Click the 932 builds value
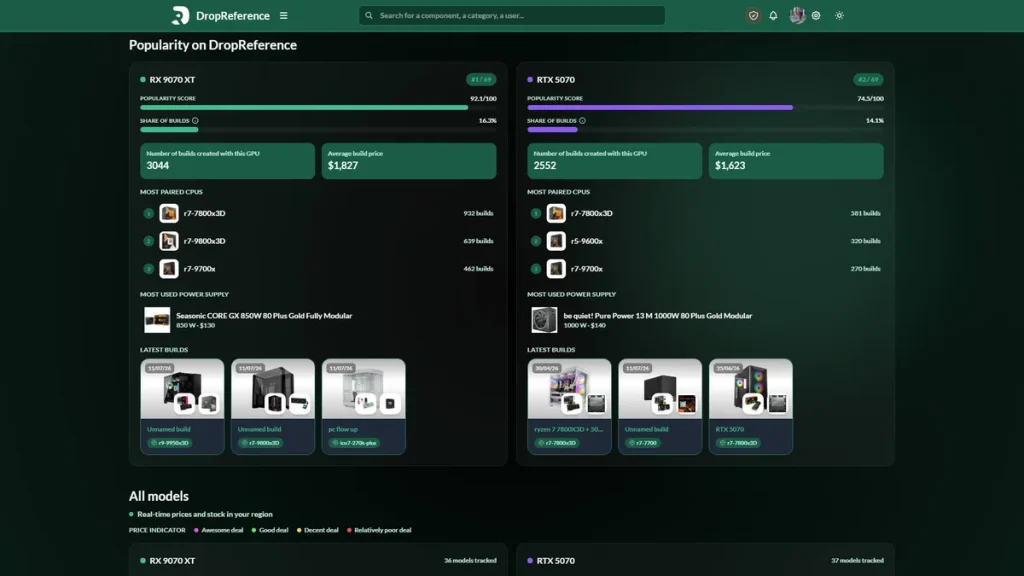Viewport: 1024px width, 576px height. 478,214
